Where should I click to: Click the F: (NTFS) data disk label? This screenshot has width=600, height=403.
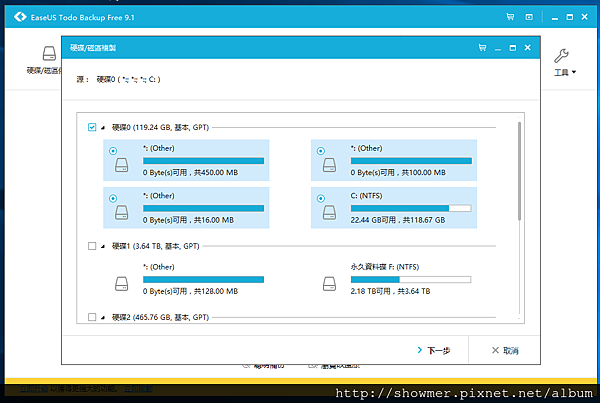[385, 267]
